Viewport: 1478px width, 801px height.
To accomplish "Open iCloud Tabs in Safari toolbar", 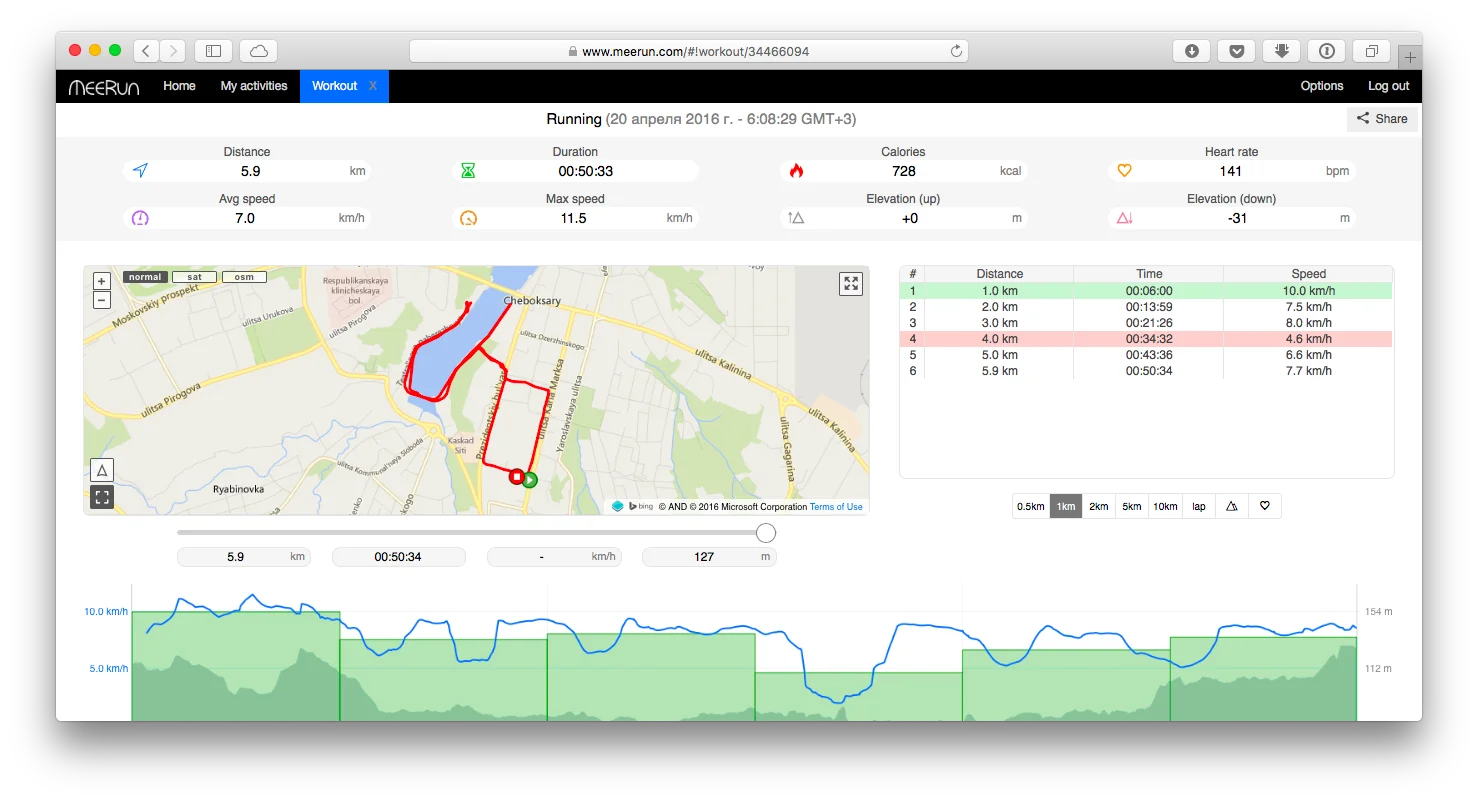I will (x=259, y=51).
